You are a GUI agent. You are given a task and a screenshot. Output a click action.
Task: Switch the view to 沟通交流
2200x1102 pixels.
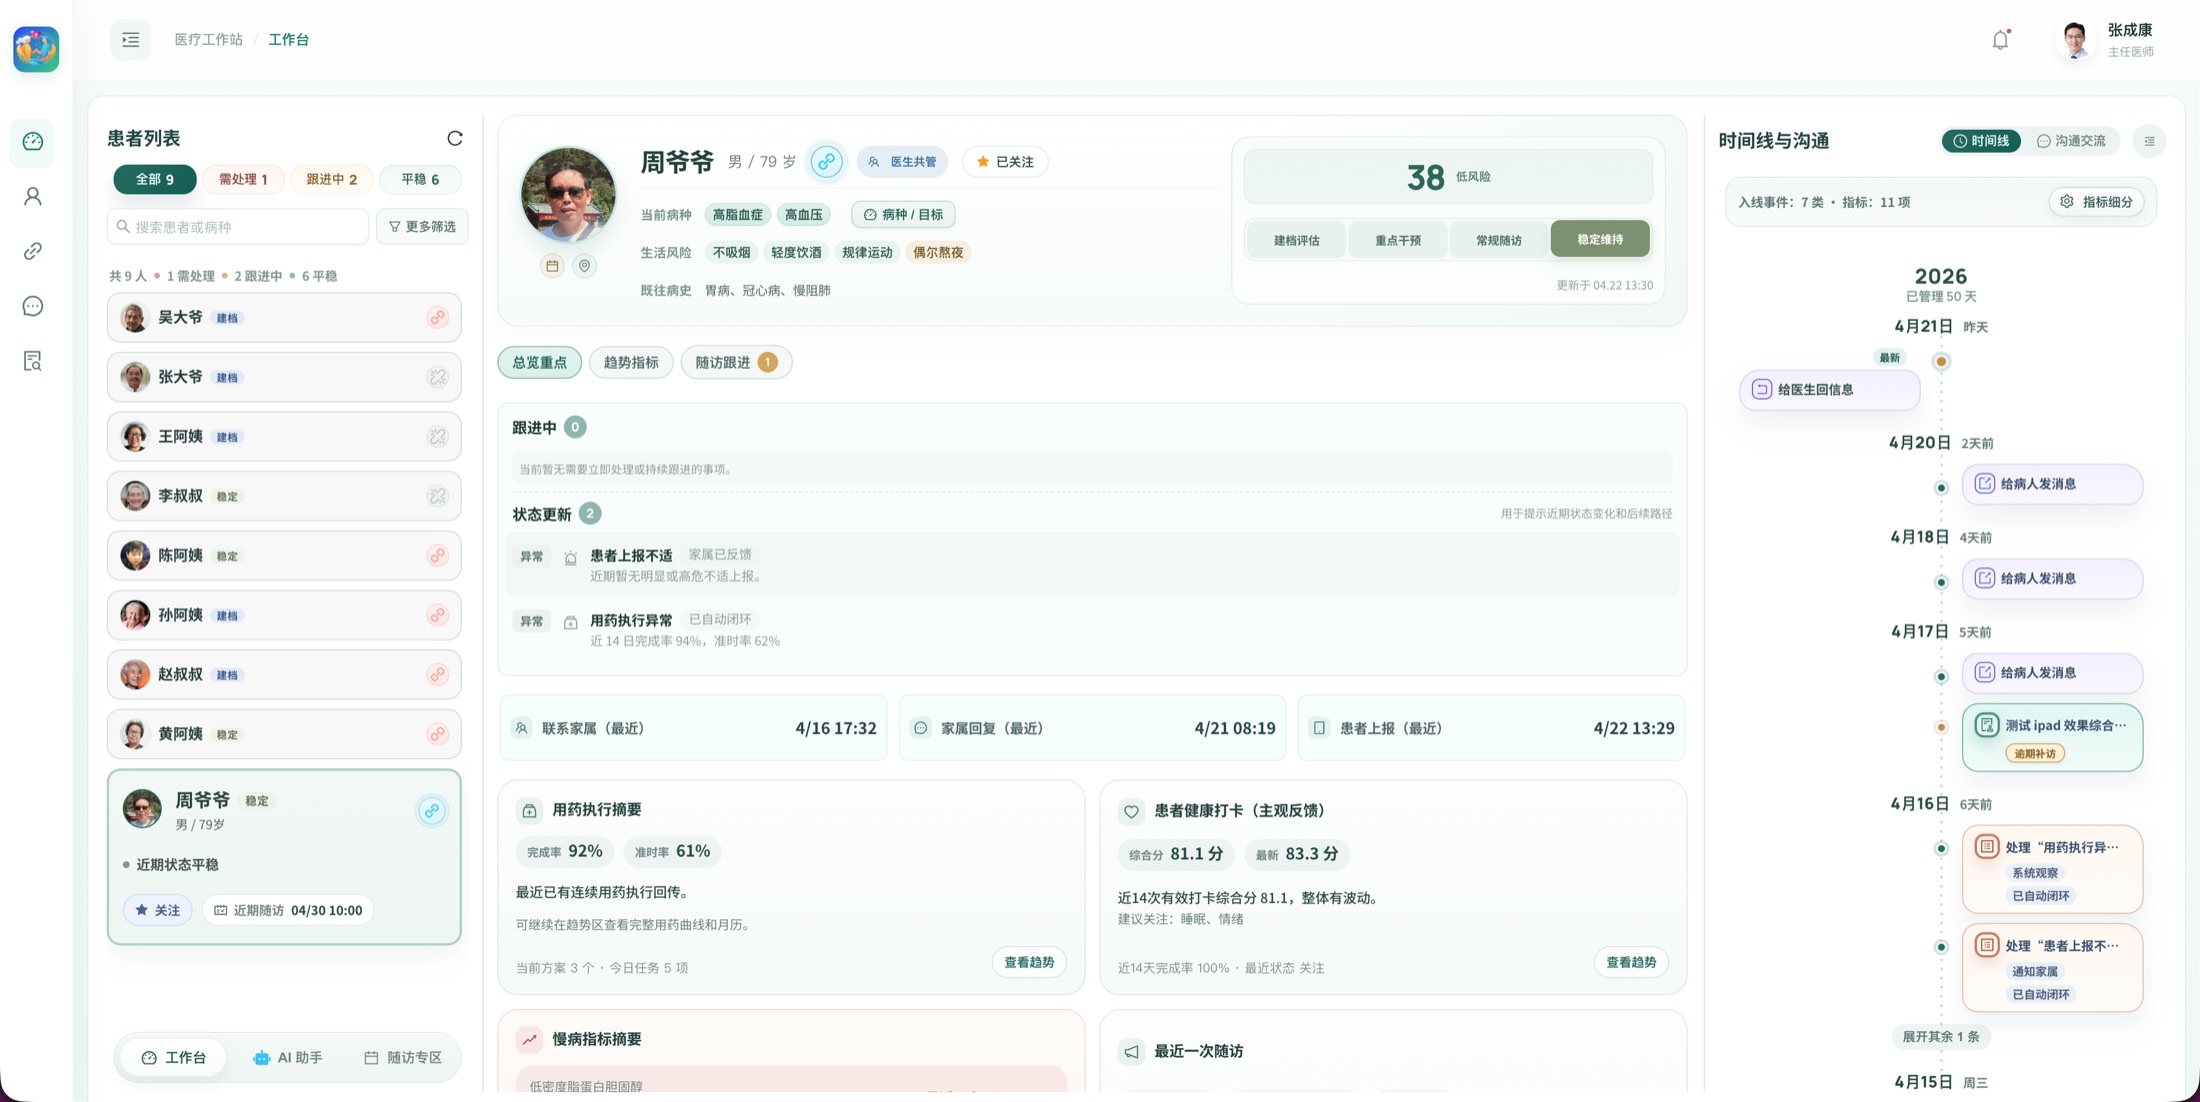(x=2072, y=141)
